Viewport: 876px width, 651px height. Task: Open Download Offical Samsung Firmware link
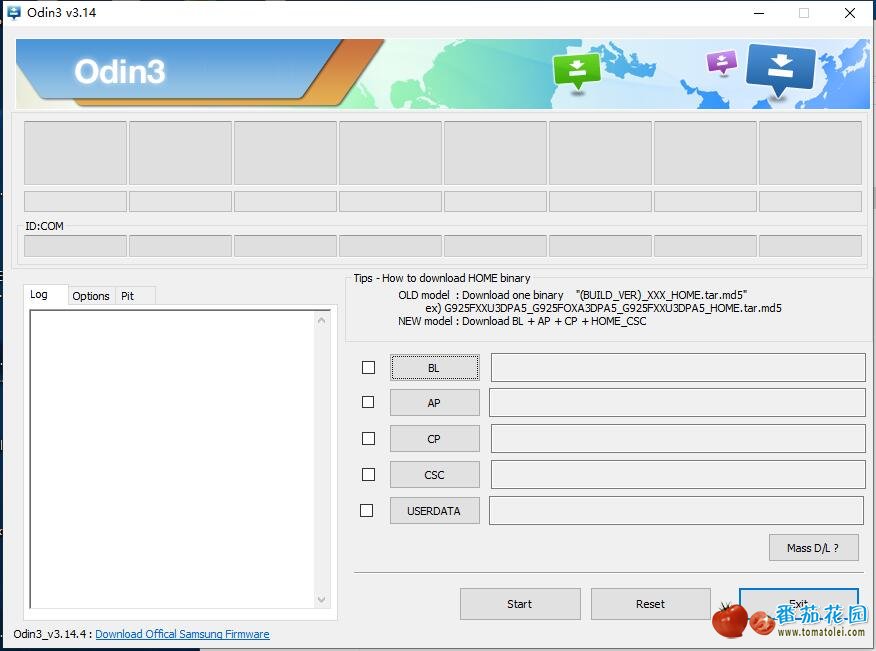(x=182, y=634)
